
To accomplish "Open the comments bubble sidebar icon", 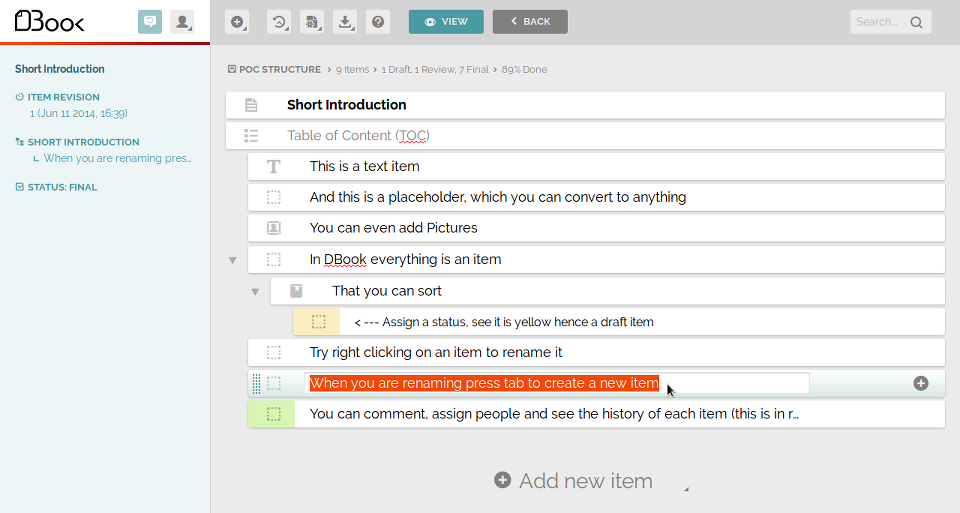I will click(x=150, y=22).
